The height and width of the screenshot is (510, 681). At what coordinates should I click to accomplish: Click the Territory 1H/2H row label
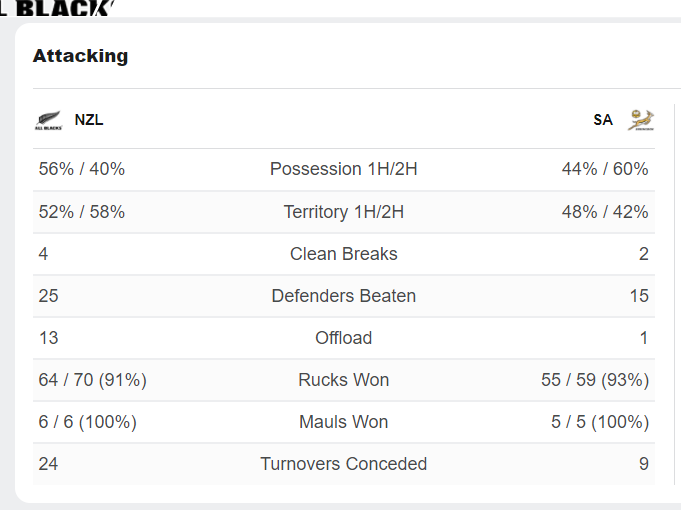click(x=344, y=212)
